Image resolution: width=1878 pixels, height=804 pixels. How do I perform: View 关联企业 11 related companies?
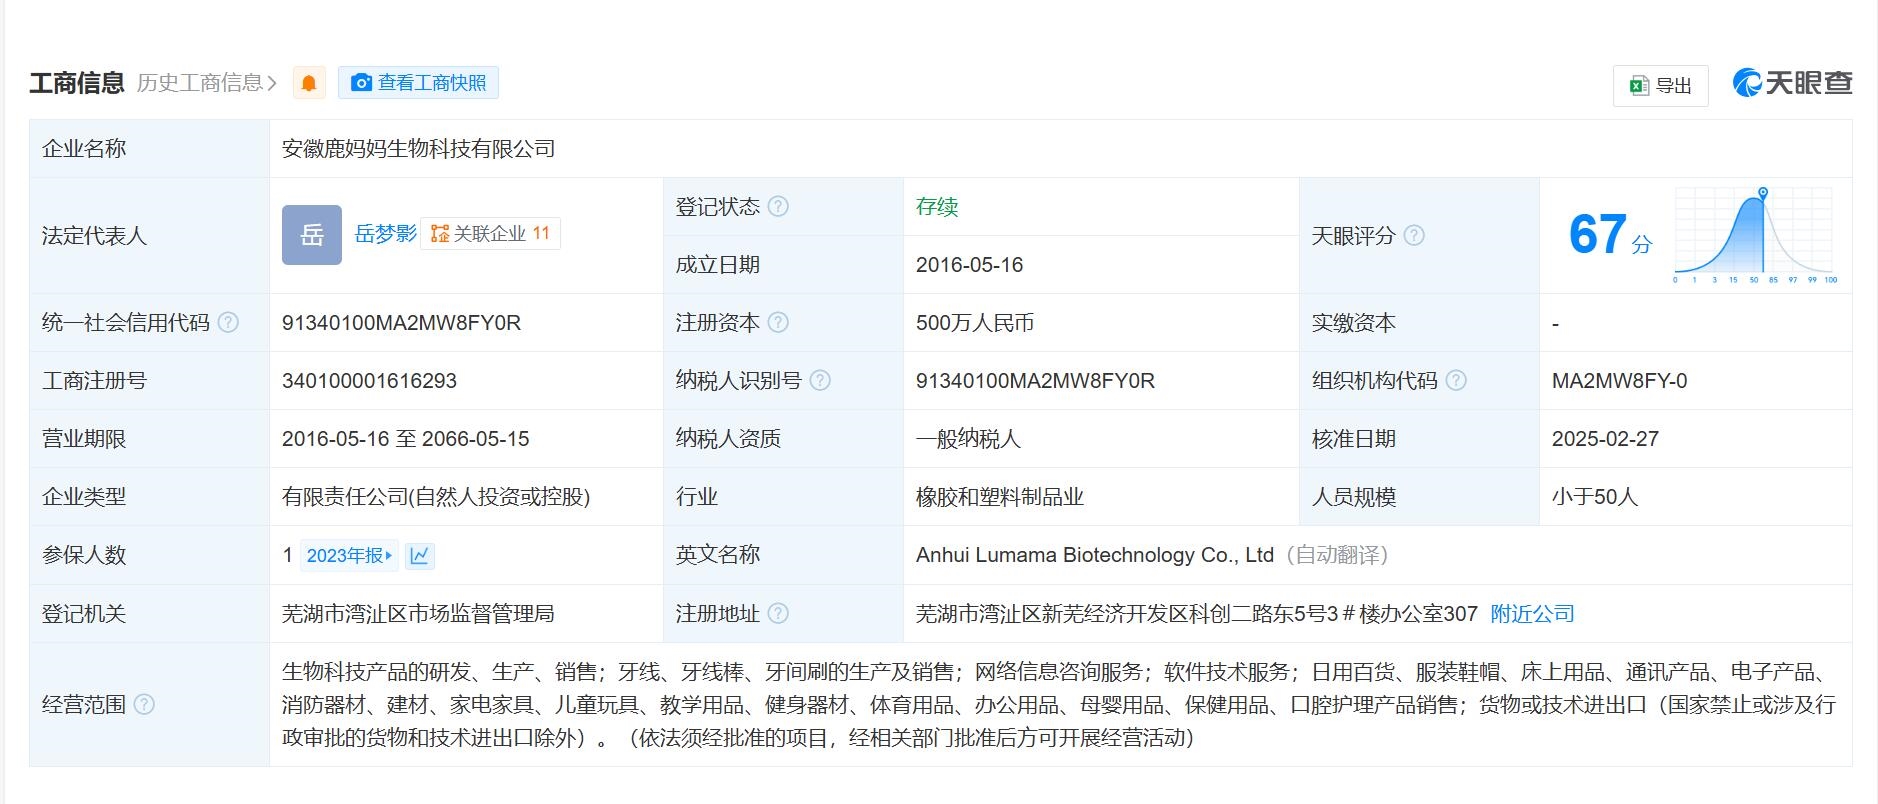(490, 234)
